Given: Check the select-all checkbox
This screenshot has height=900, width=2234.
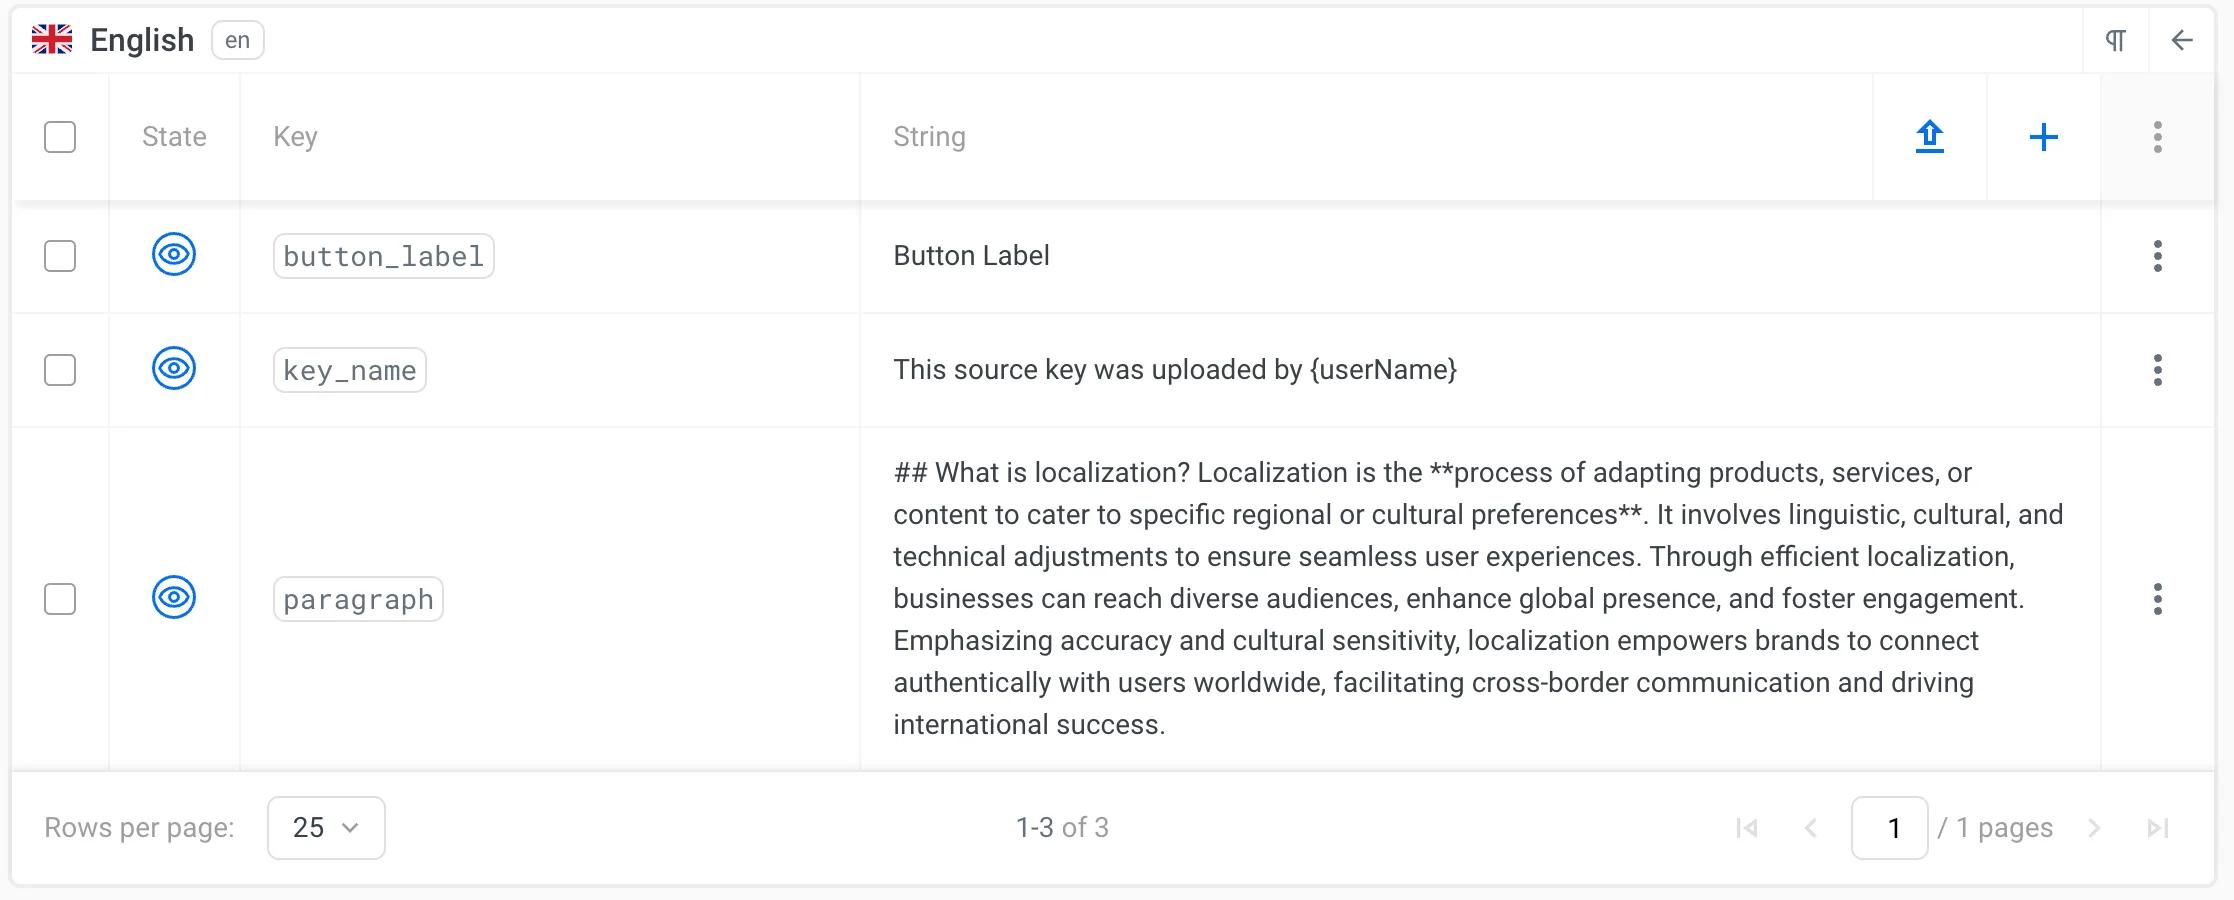Looking at the screenshot, I should [60, 137].
